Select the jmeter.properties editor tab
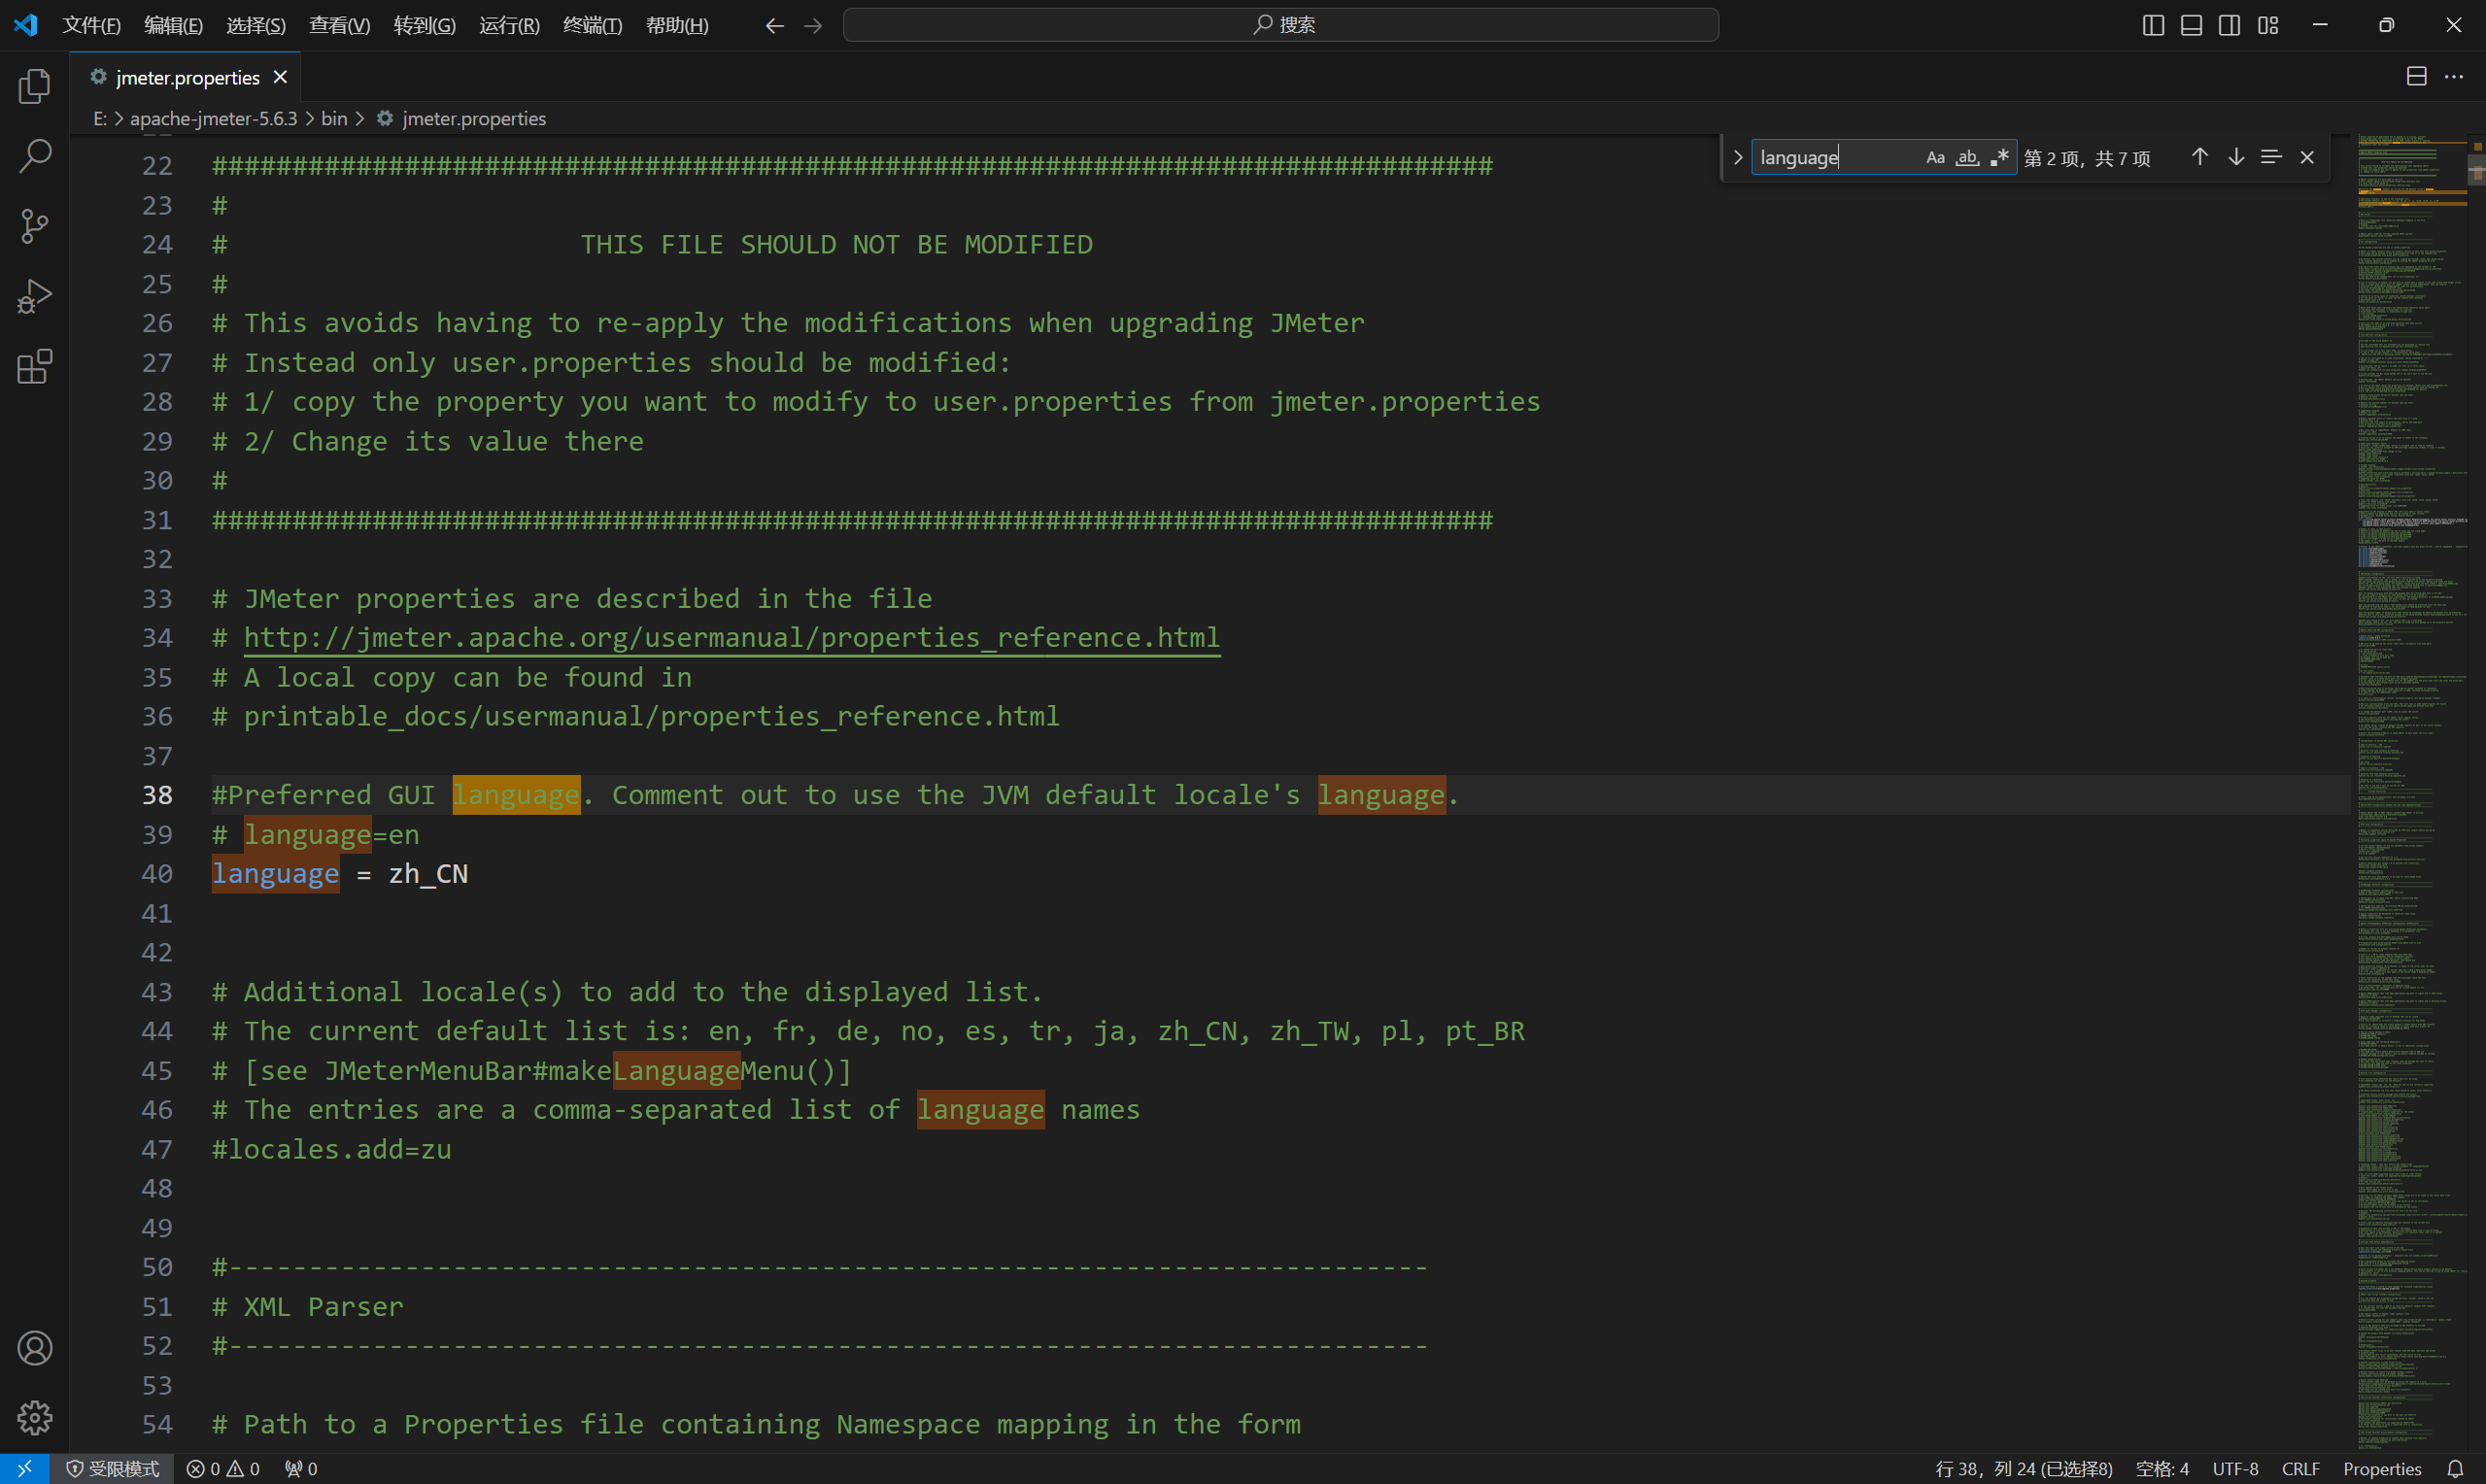The image size is (2486, 1484). tap(187, 77)
